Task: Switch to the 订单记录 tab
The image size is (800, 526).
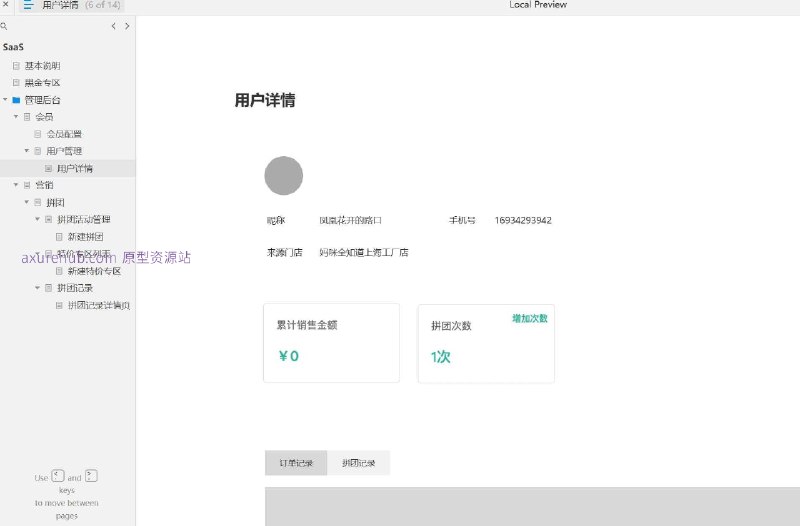Action: pyautogui.click(x=296, y=463)
